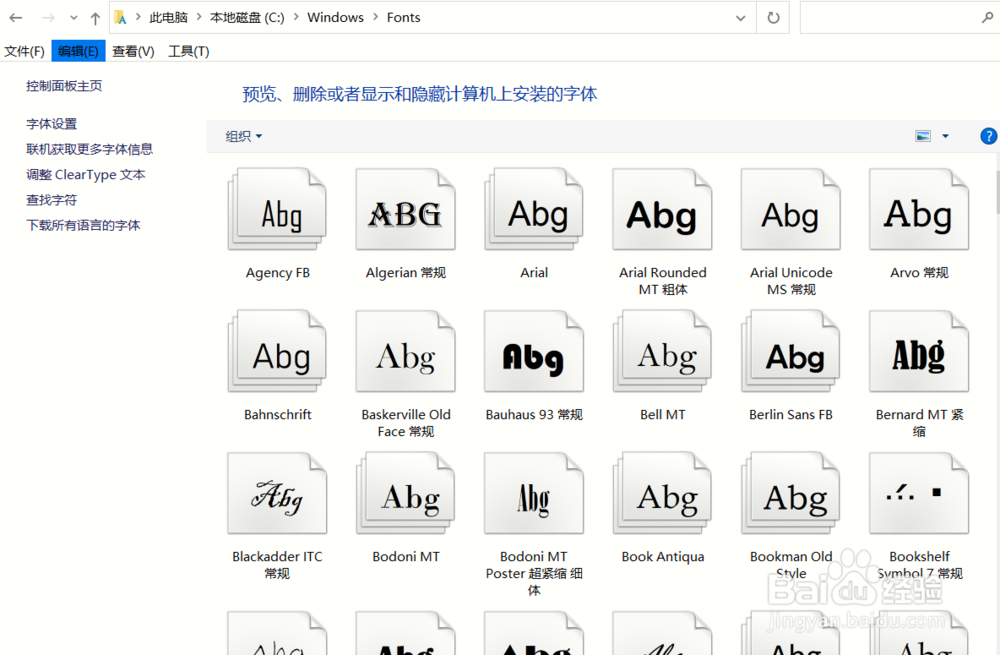Open the 查看(V) menu
The height and width of the screenshot is (655, 1000).
pos(133,51)
